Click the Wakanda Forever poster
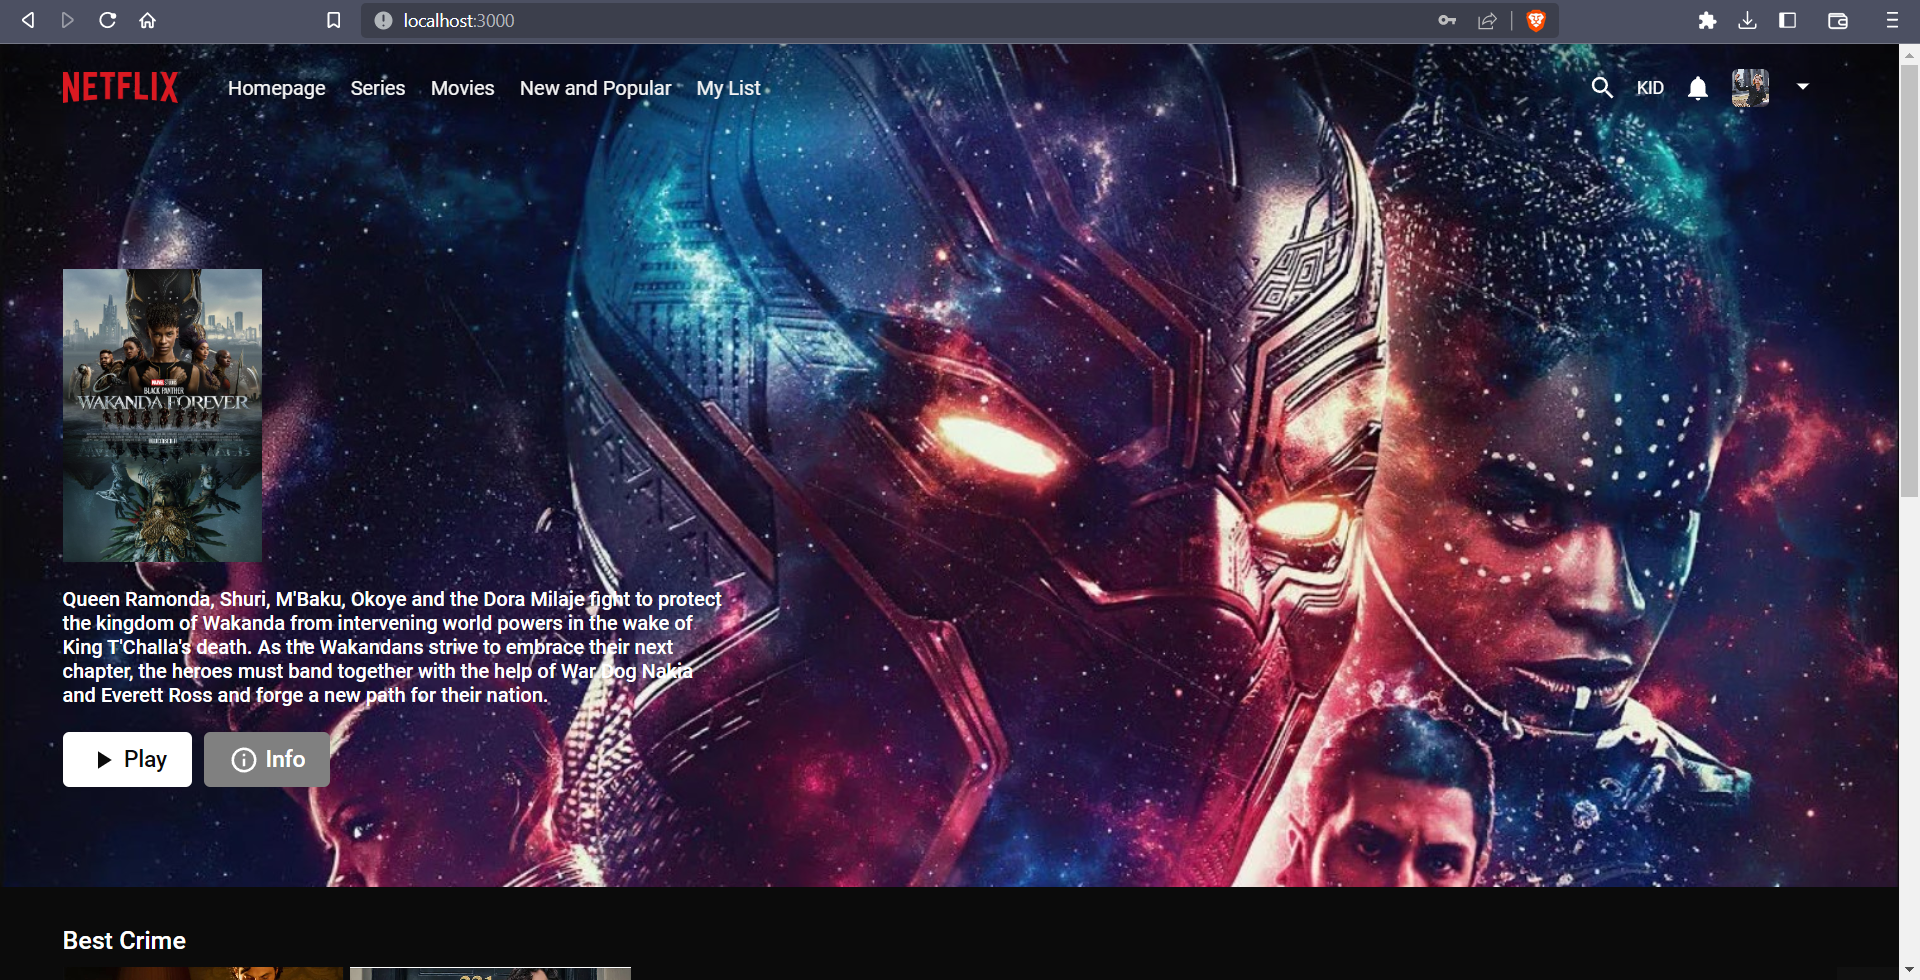 click(x=162, y=415)
